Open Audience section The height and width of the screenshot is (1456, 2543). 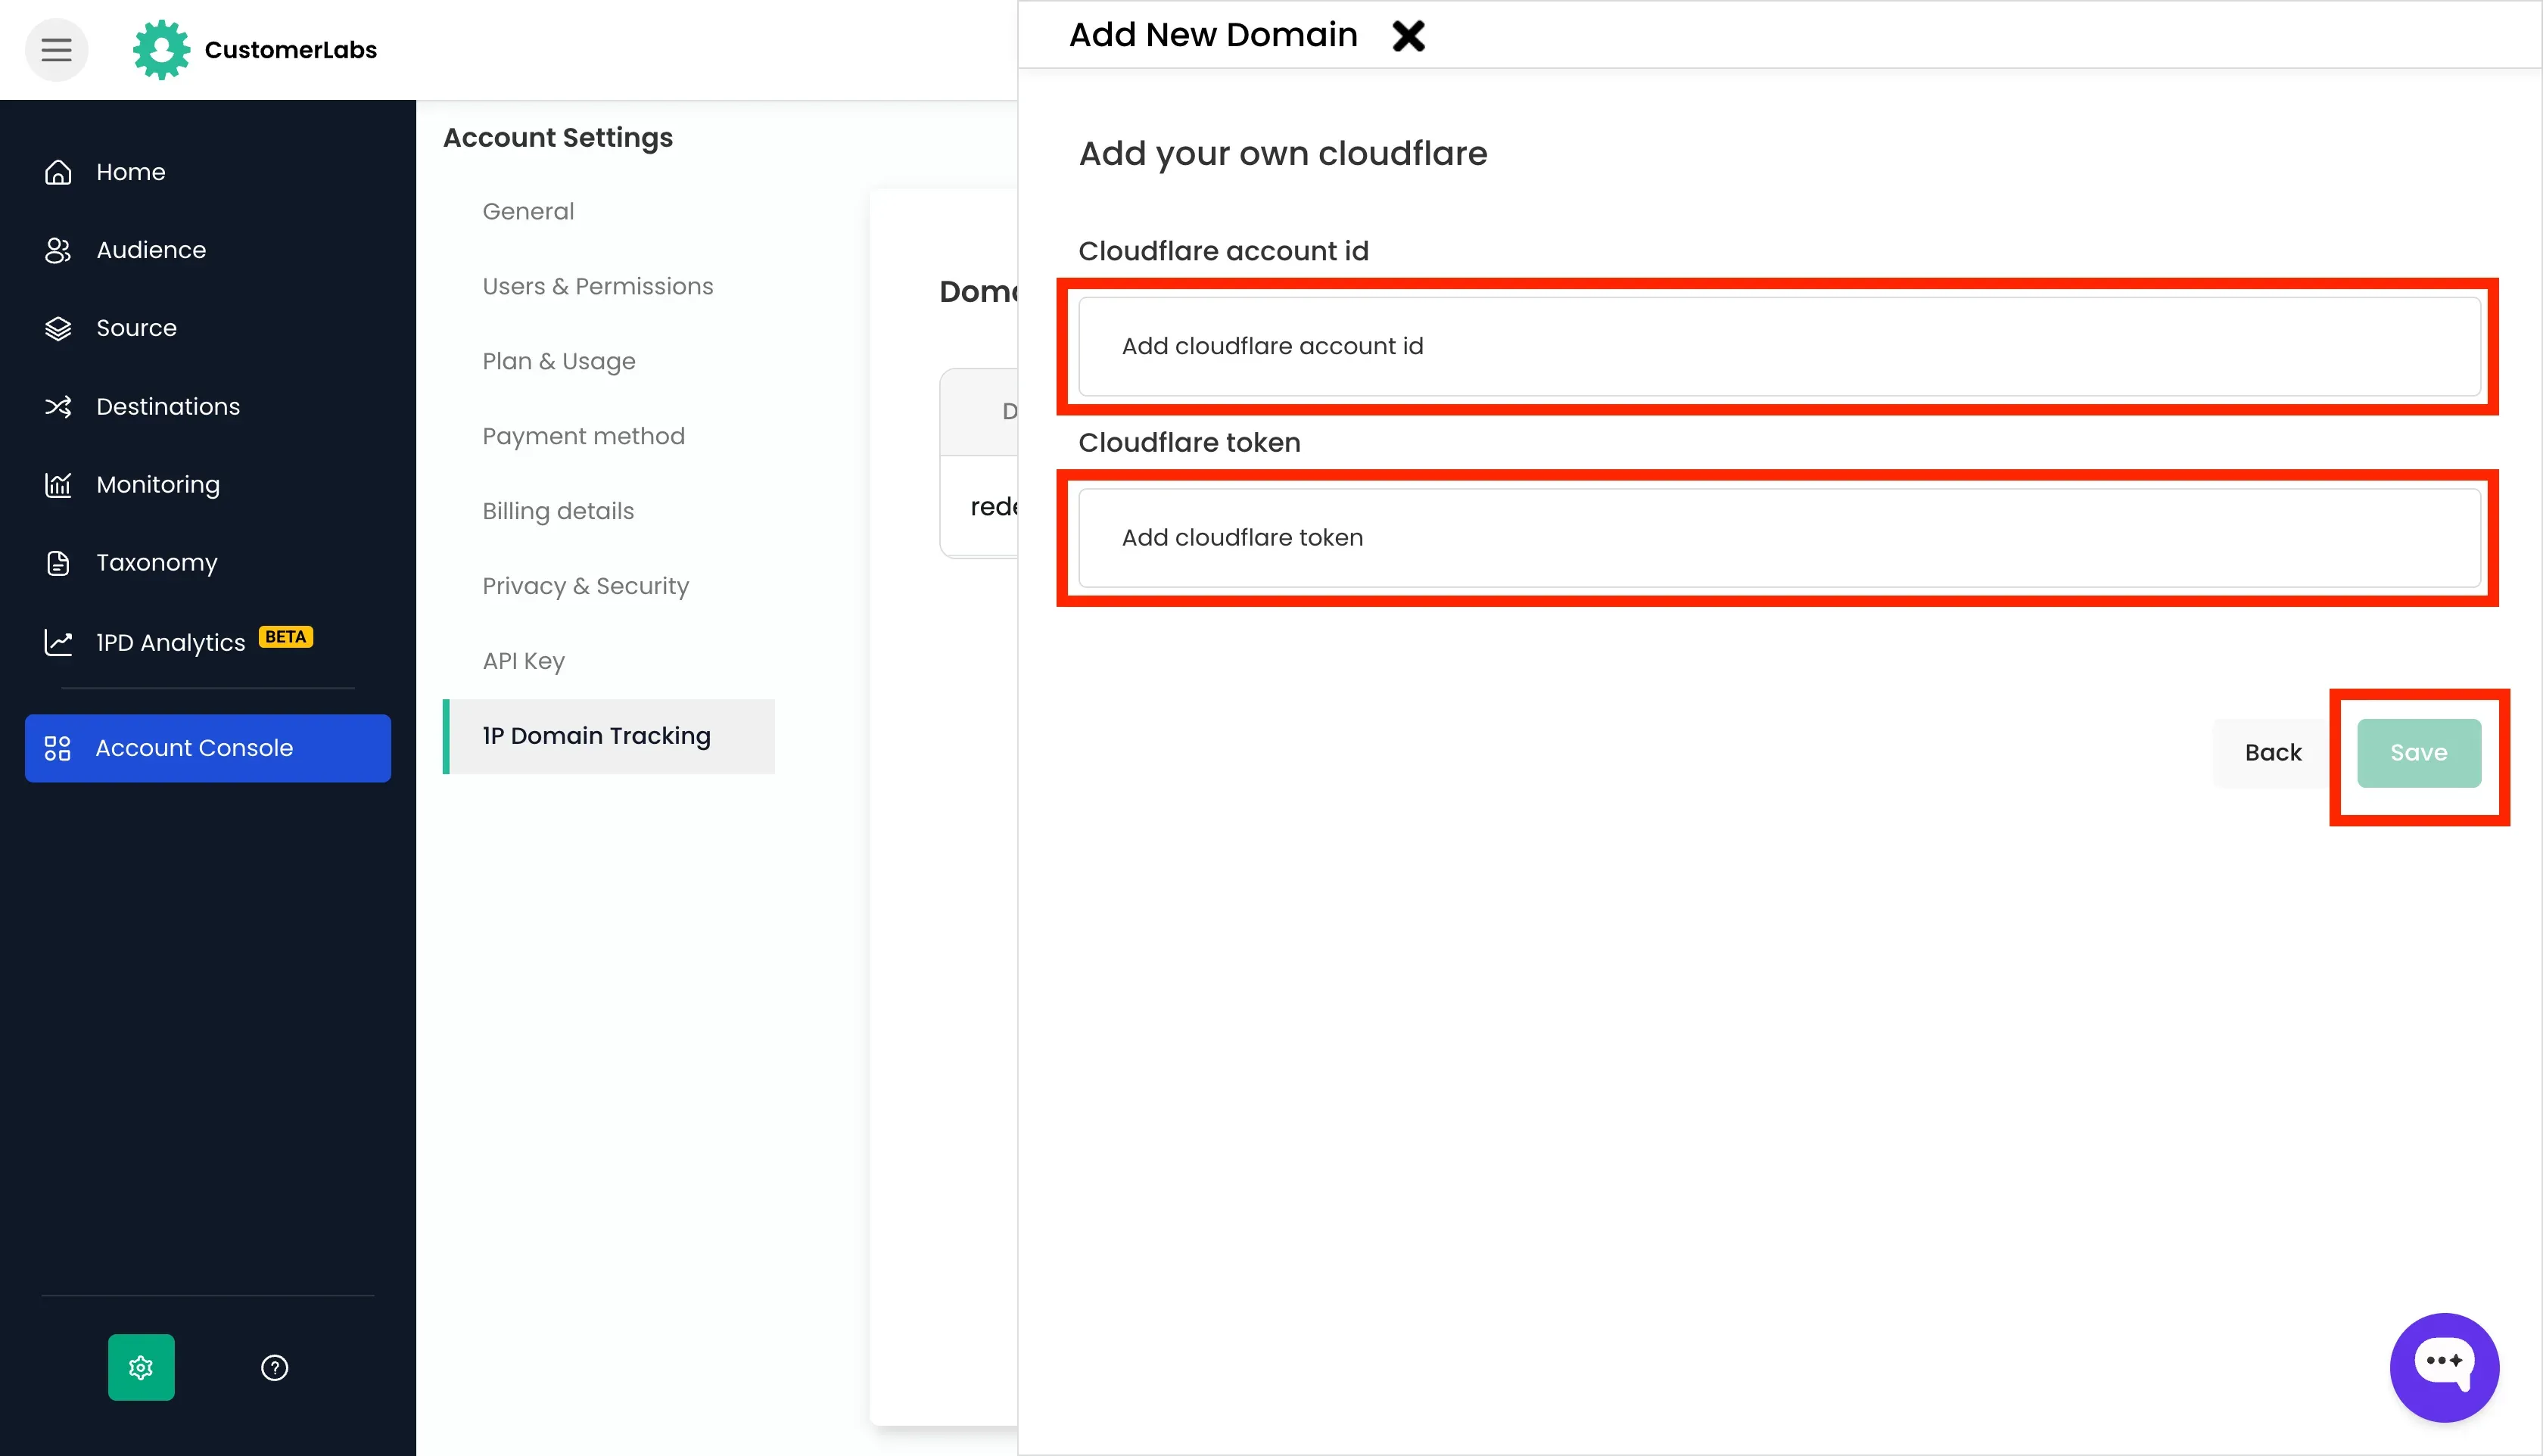click(151, 250)
